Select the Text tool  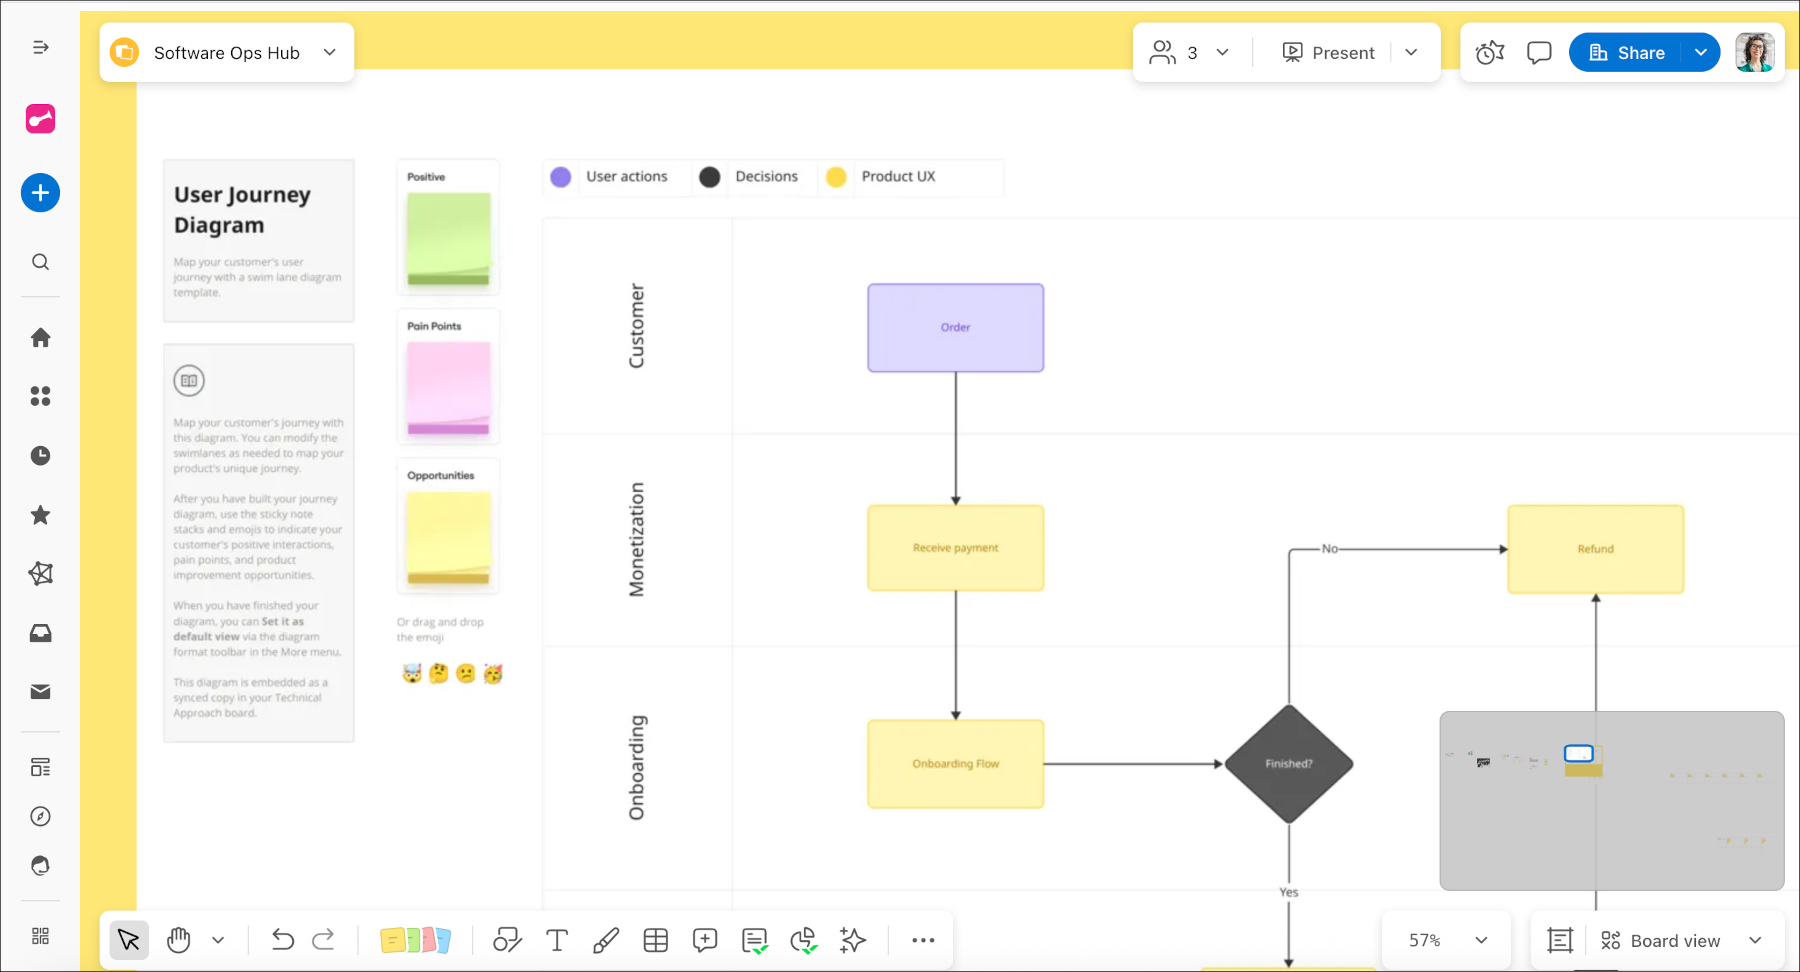click(x=557, y=940)
